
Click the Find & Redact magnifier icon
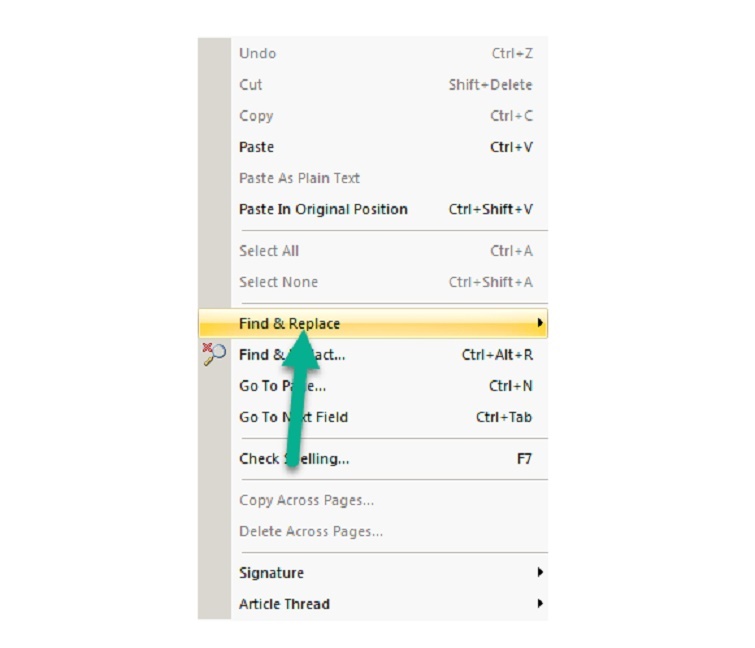(213, 353)
